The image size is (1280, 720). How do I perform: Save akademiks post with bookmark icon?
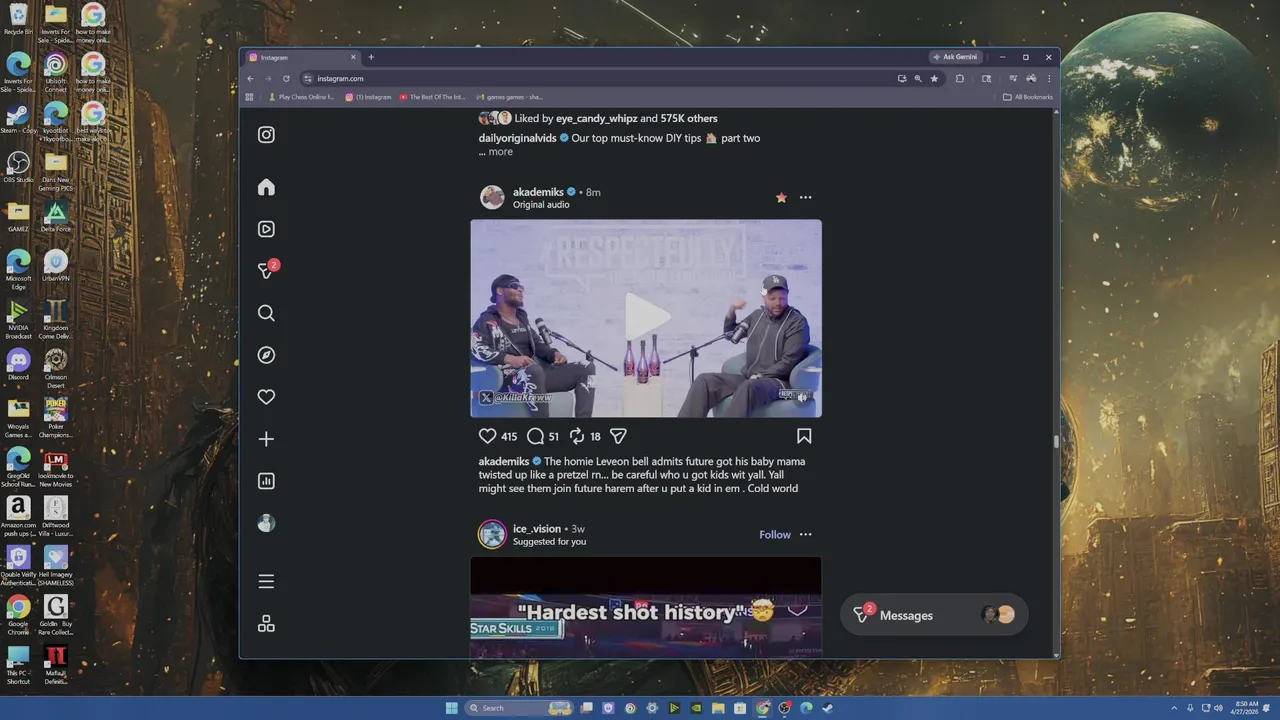(x=804, y=436)
